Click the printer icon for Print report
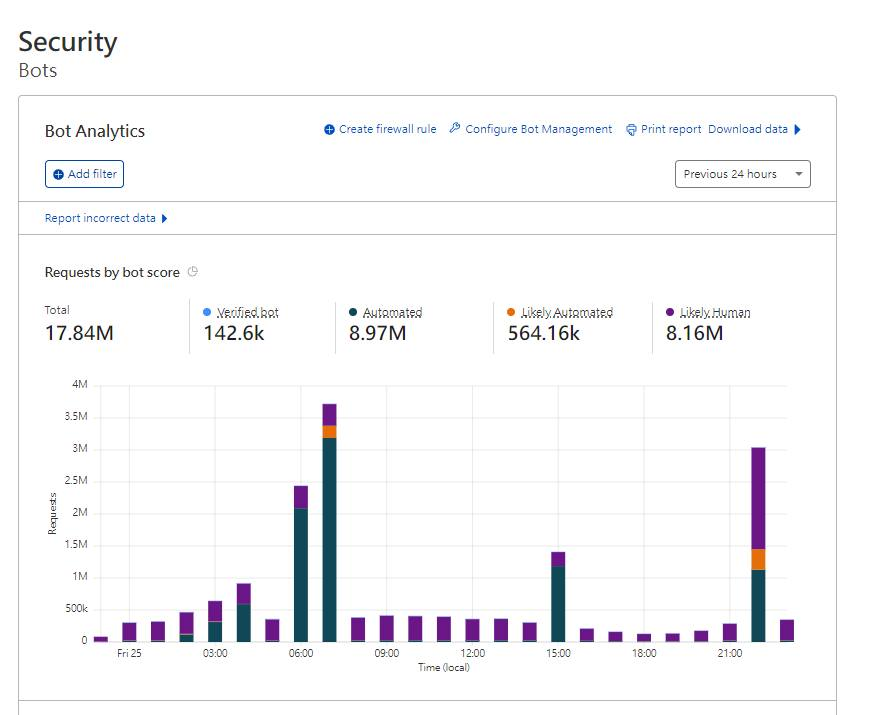875x715 pixels. [x=632, y=130]
